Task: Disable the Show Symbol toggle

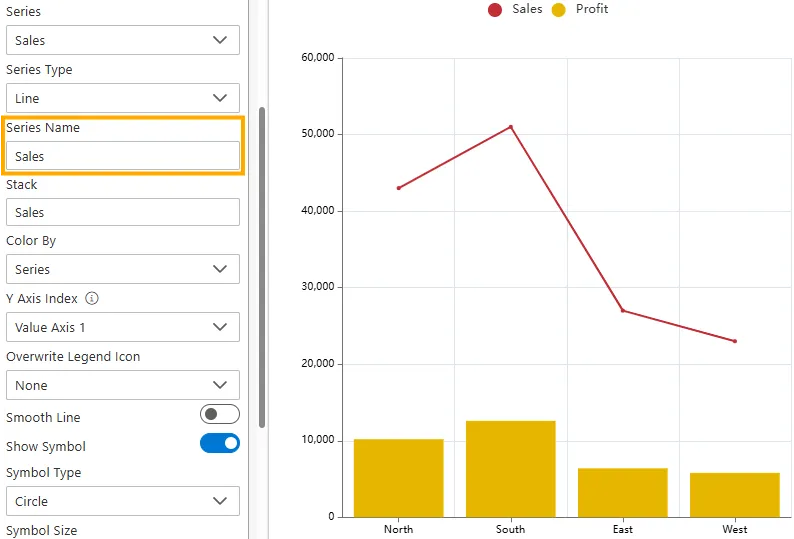Action: (220, 443)
